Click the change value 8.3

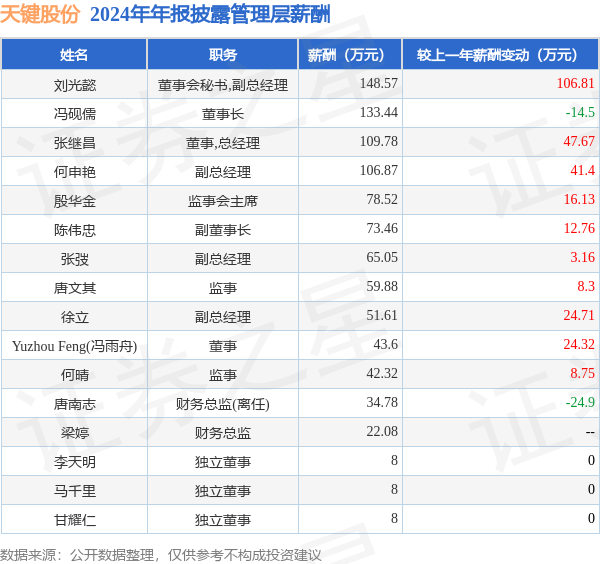586,286
